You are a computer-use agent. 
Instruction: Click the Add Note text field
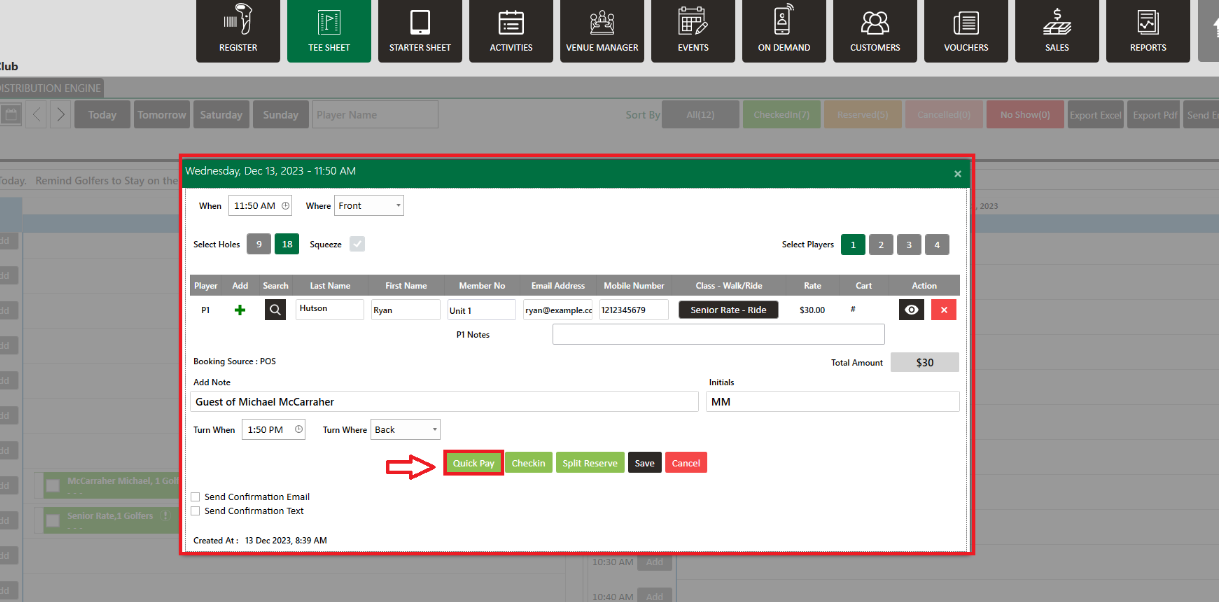[x=444, y=402]
